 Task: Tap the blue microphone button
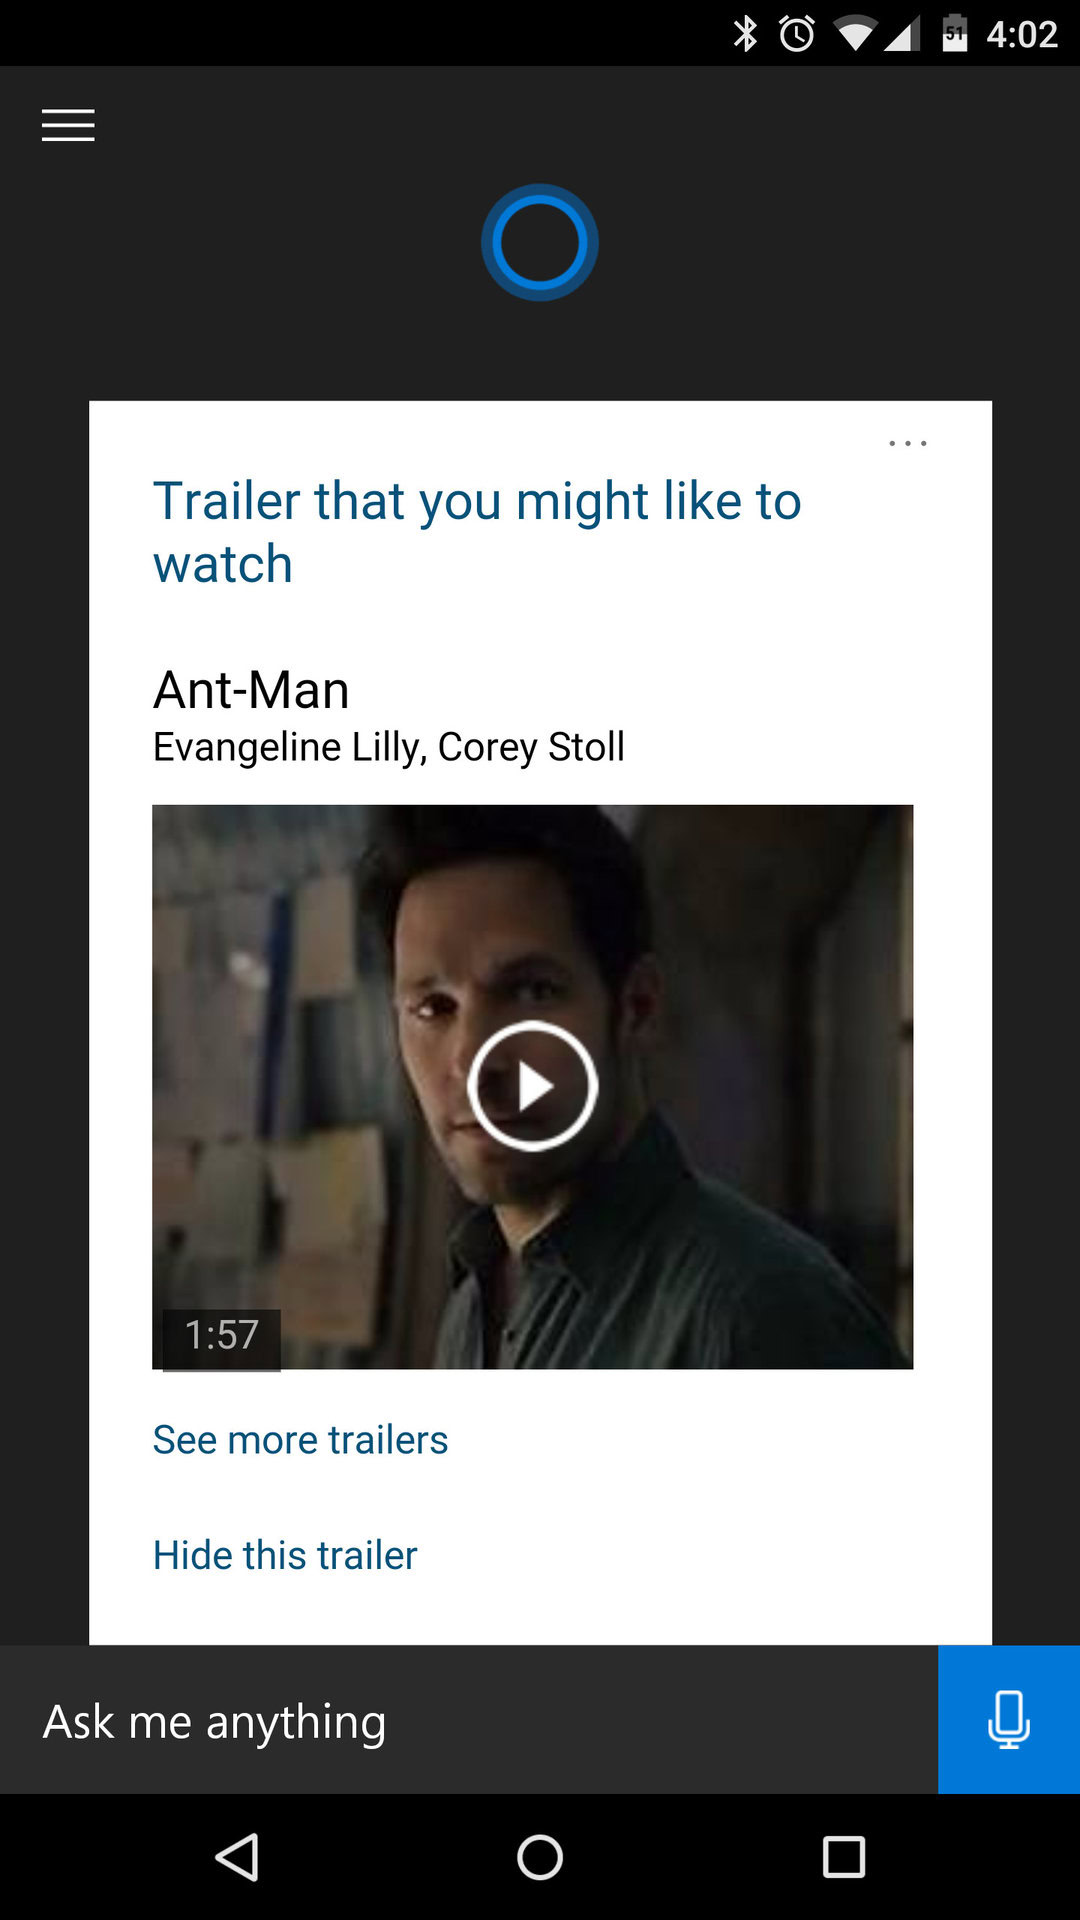tap(1009, 1719)
